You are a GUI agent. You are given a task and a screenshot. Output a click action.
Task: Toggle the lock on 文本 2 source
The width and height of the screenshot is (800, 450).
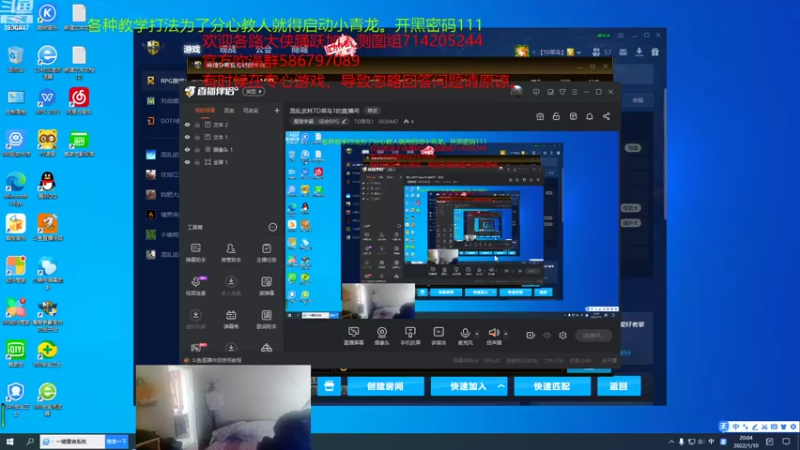coord(197,124)
